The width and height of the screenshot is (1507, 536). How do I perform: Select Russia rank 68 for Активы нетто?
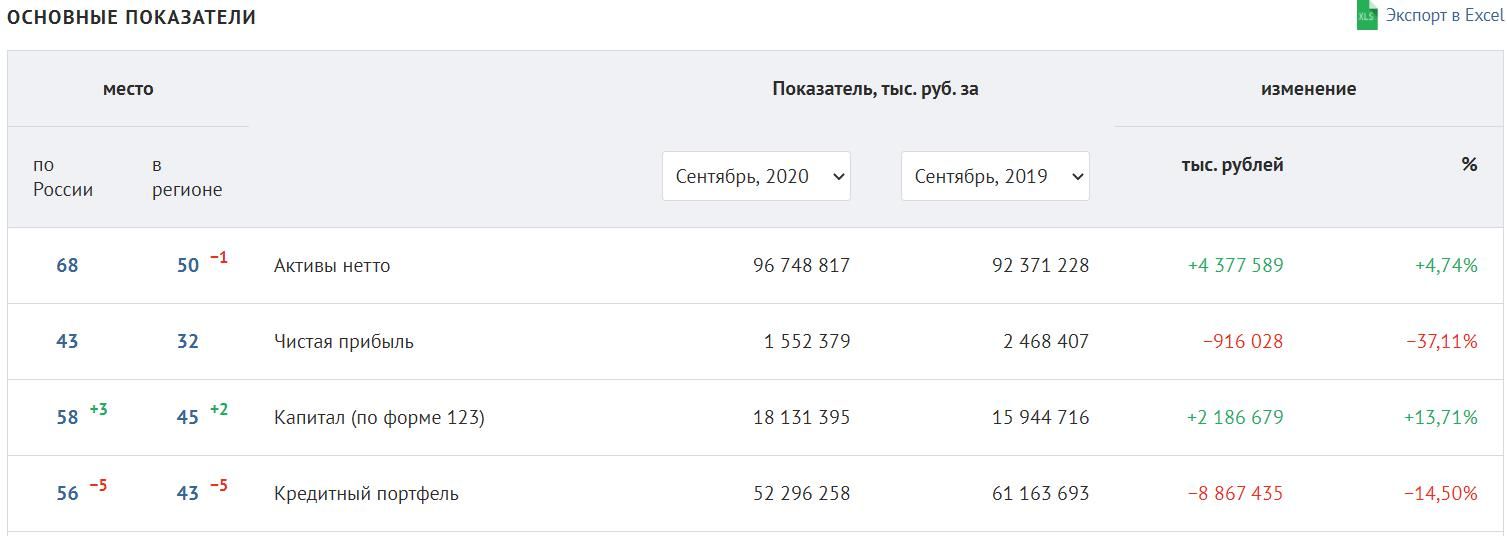[67, 266]
